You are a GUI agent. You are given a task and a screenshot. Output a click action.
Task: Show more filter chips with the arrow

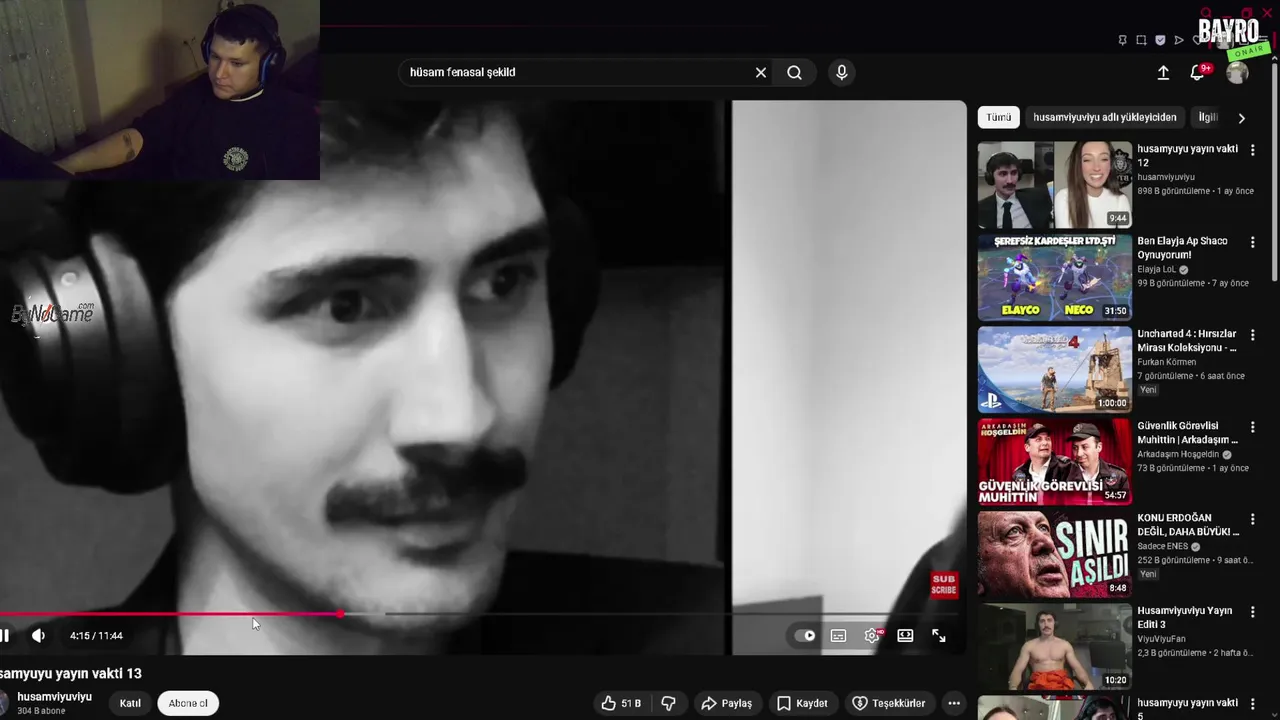1242,118
